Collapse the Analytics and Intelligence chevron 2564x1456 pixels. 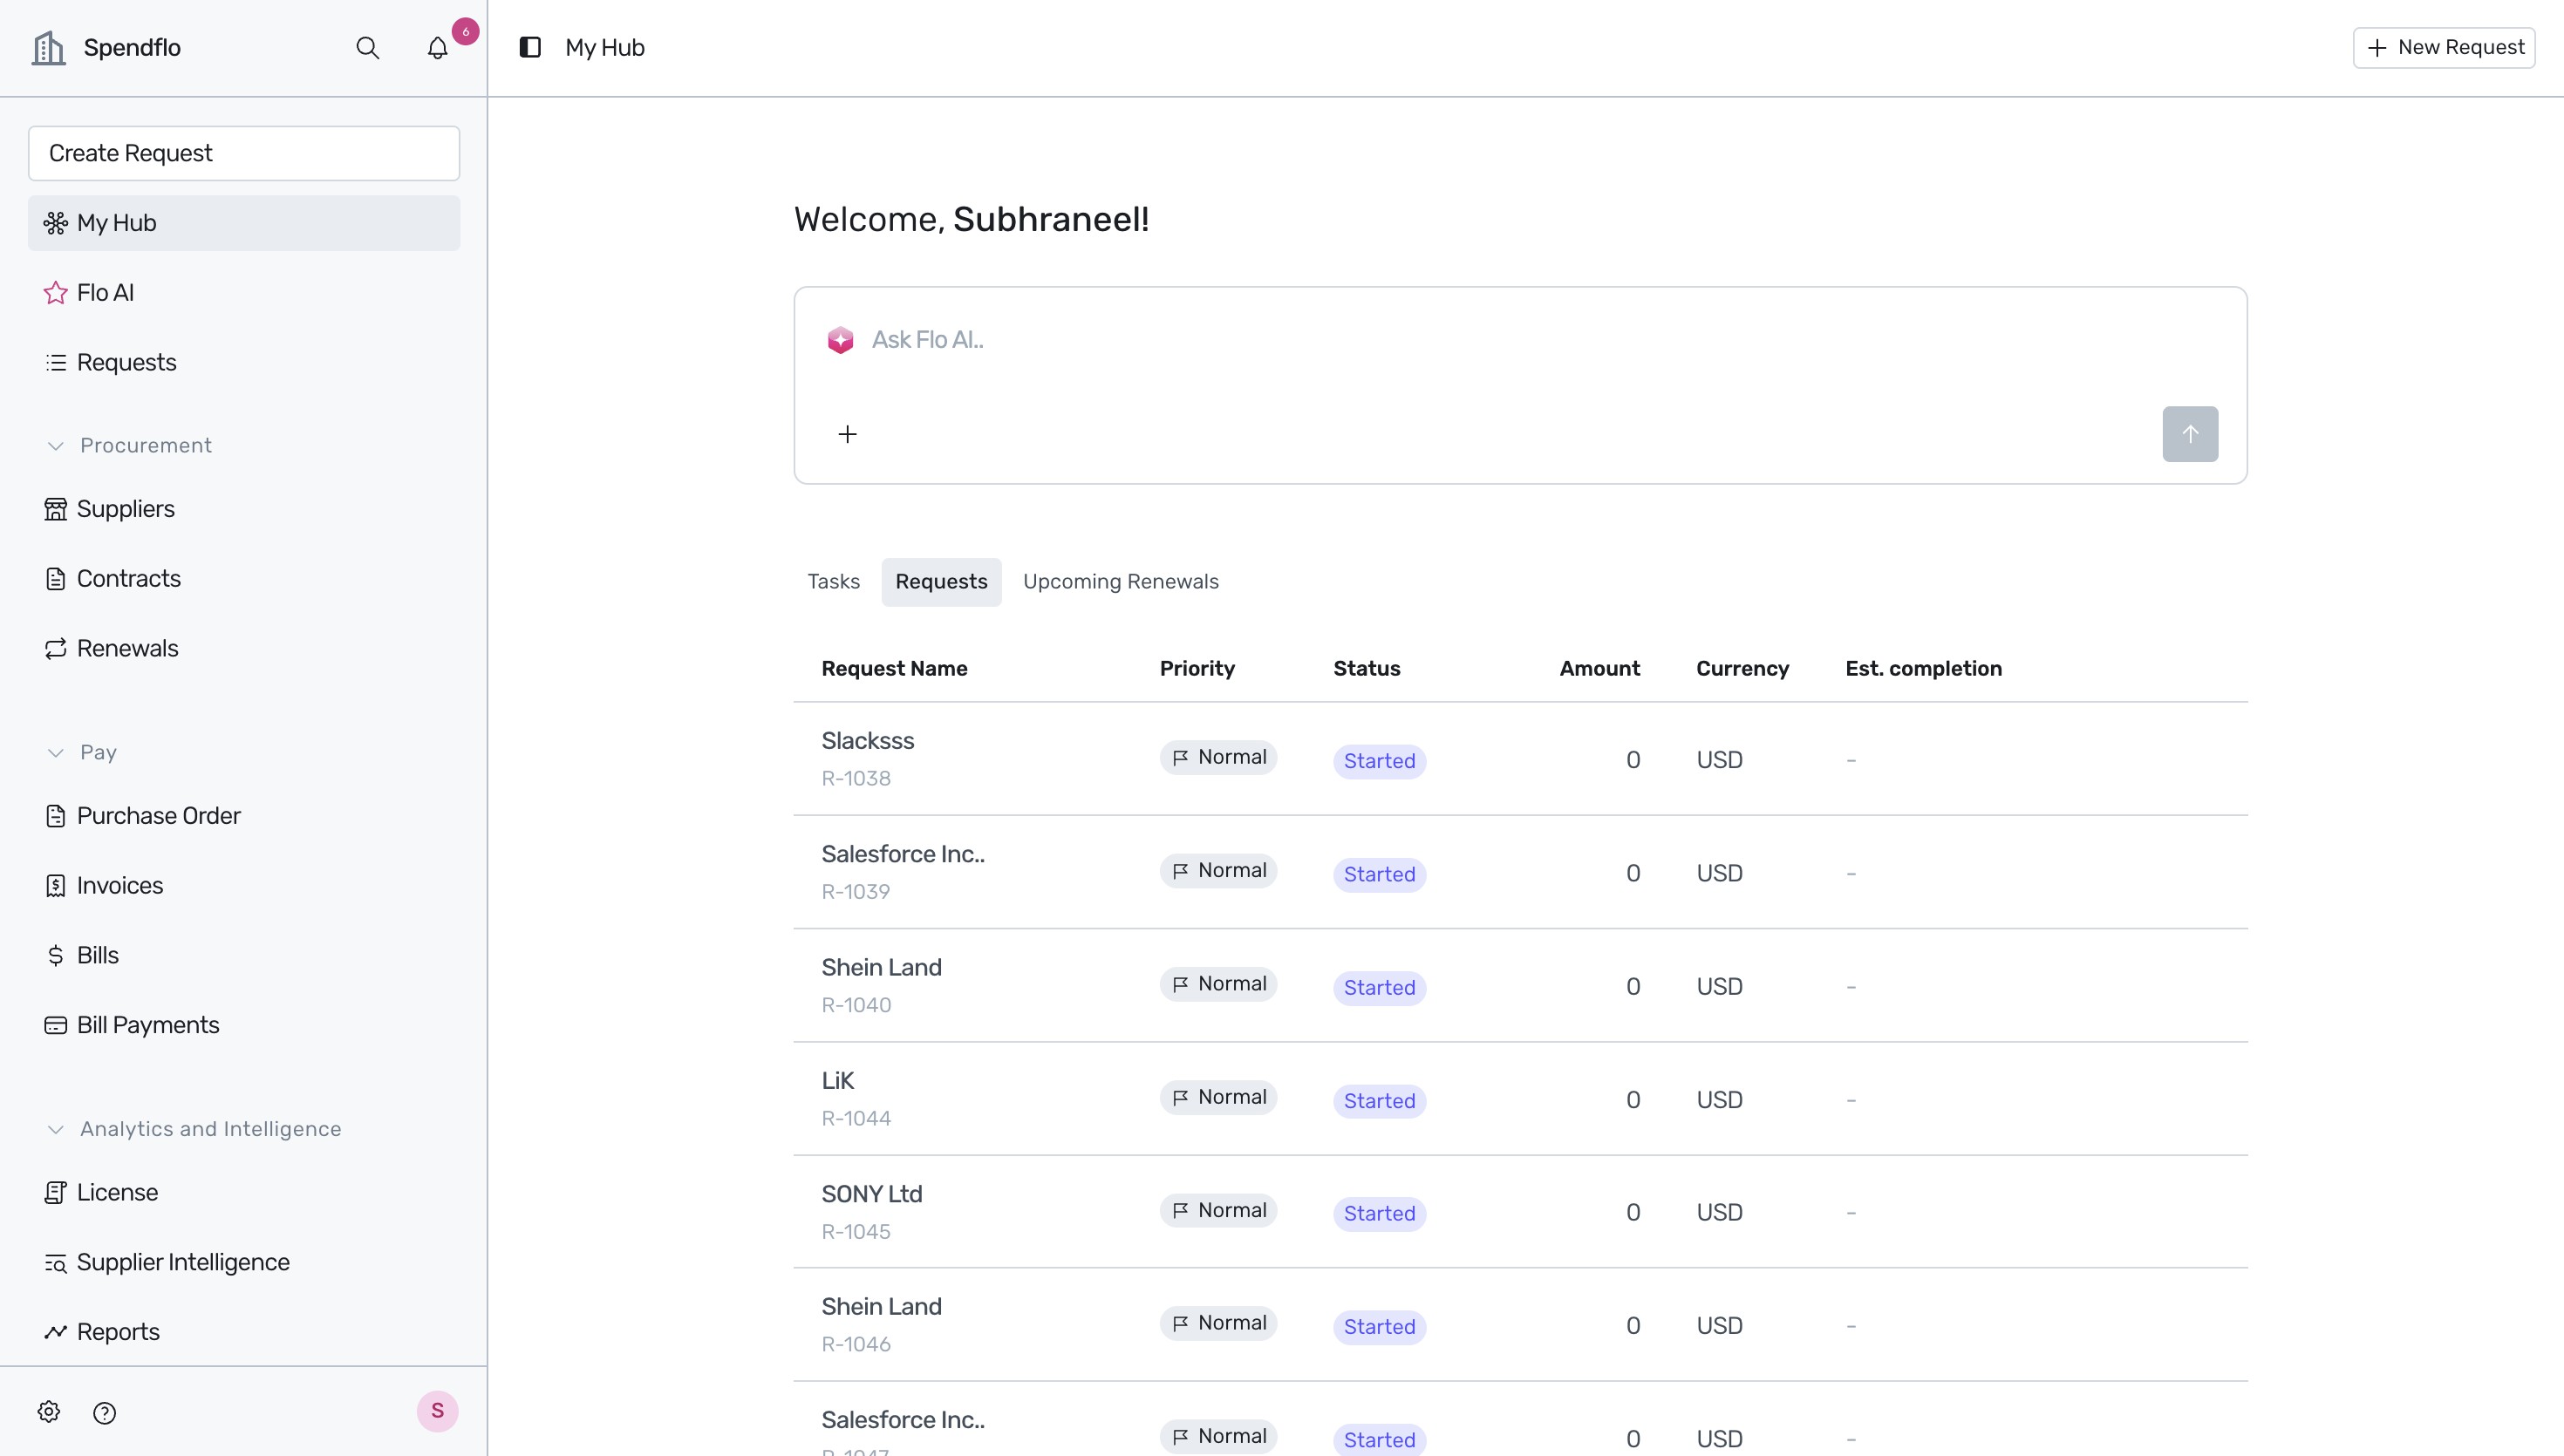pos(56,1129)
